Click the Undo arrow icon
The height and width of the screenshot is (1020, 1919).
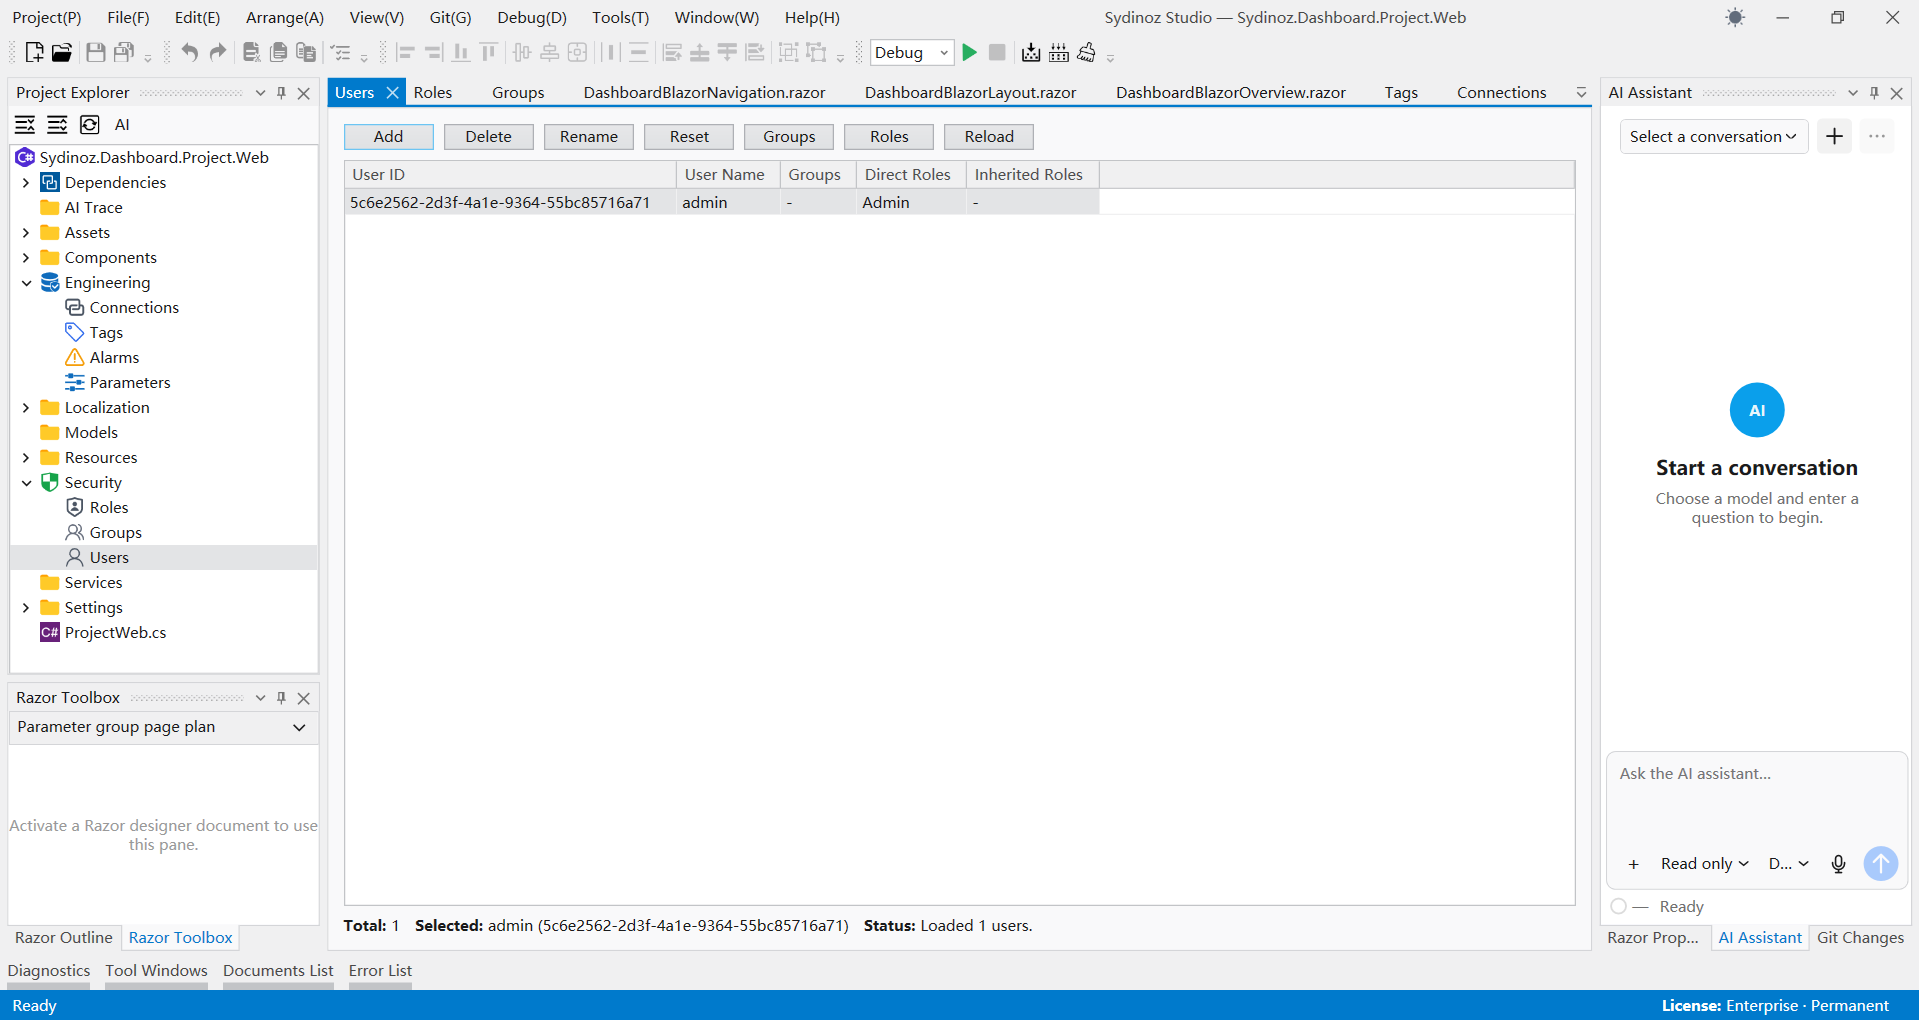click(x=189, y=53)
